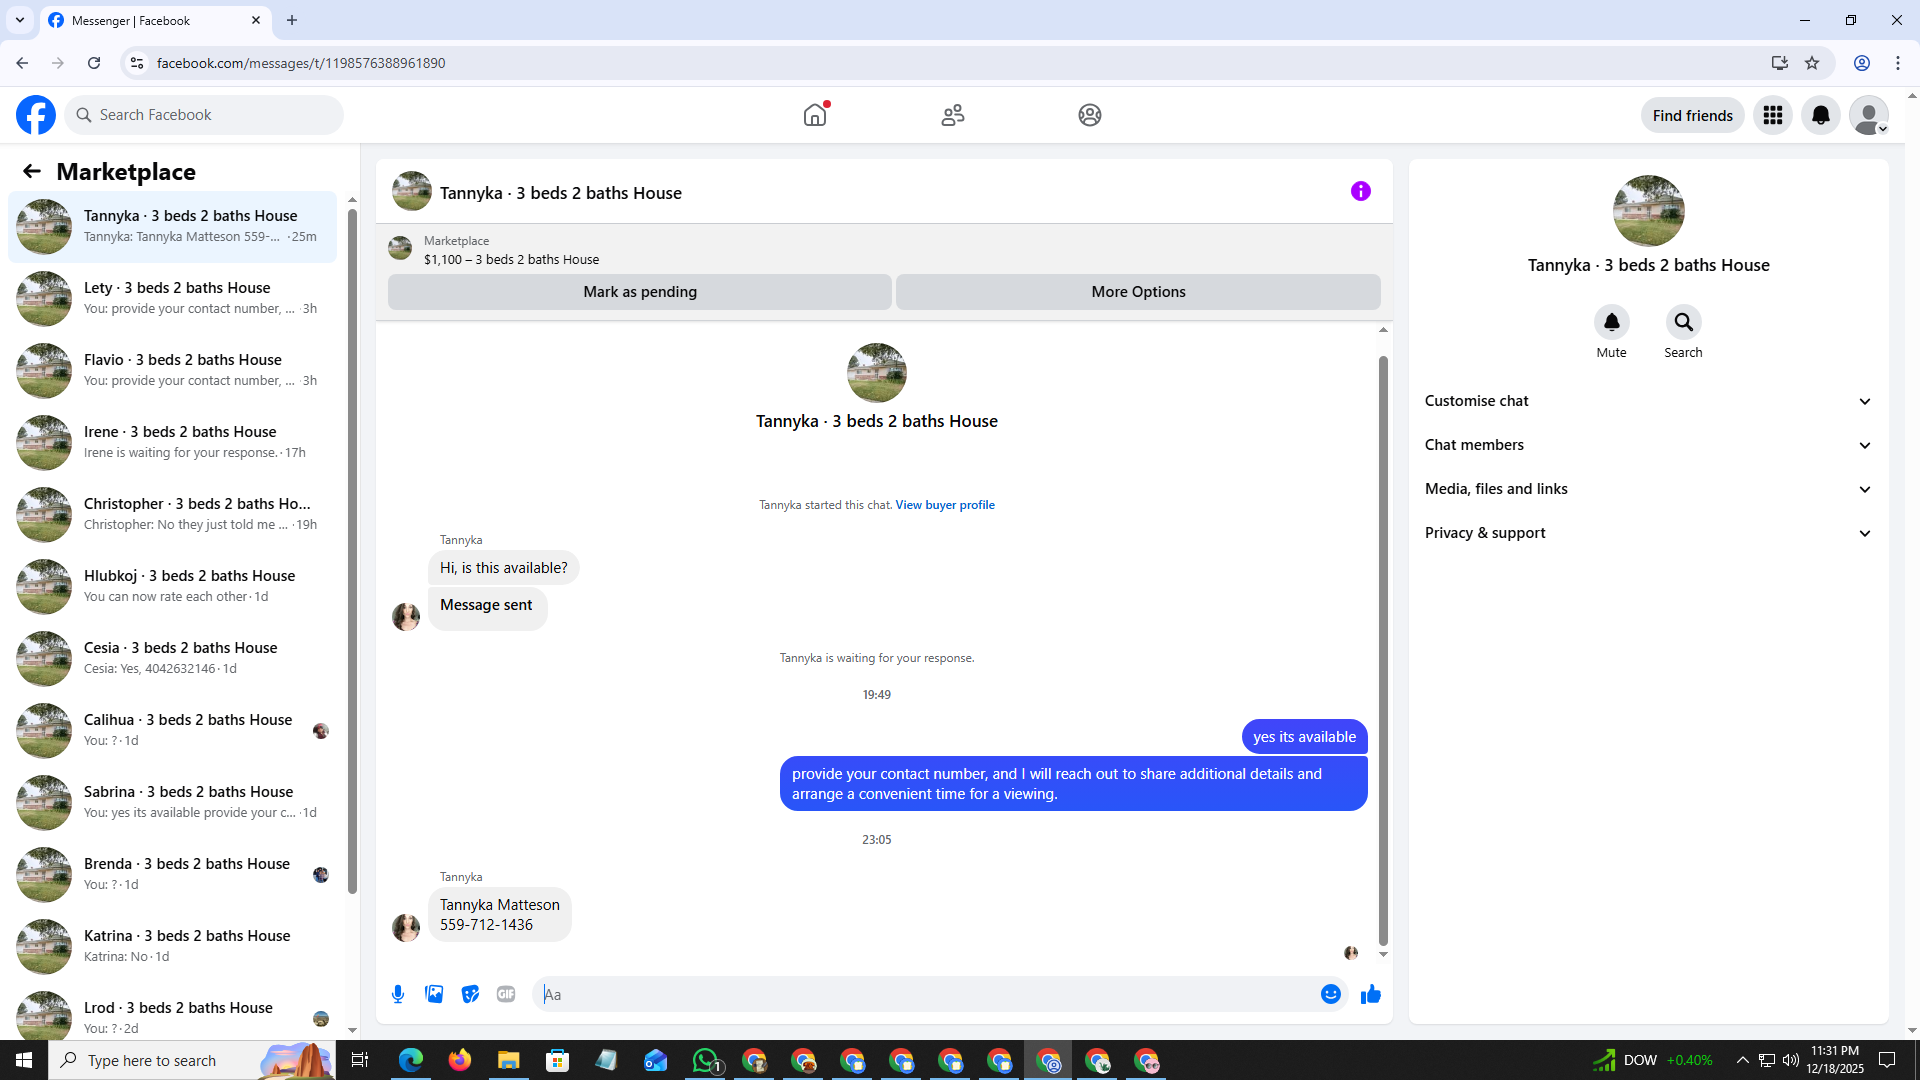Expand Chat members section

coord(1648,445)
